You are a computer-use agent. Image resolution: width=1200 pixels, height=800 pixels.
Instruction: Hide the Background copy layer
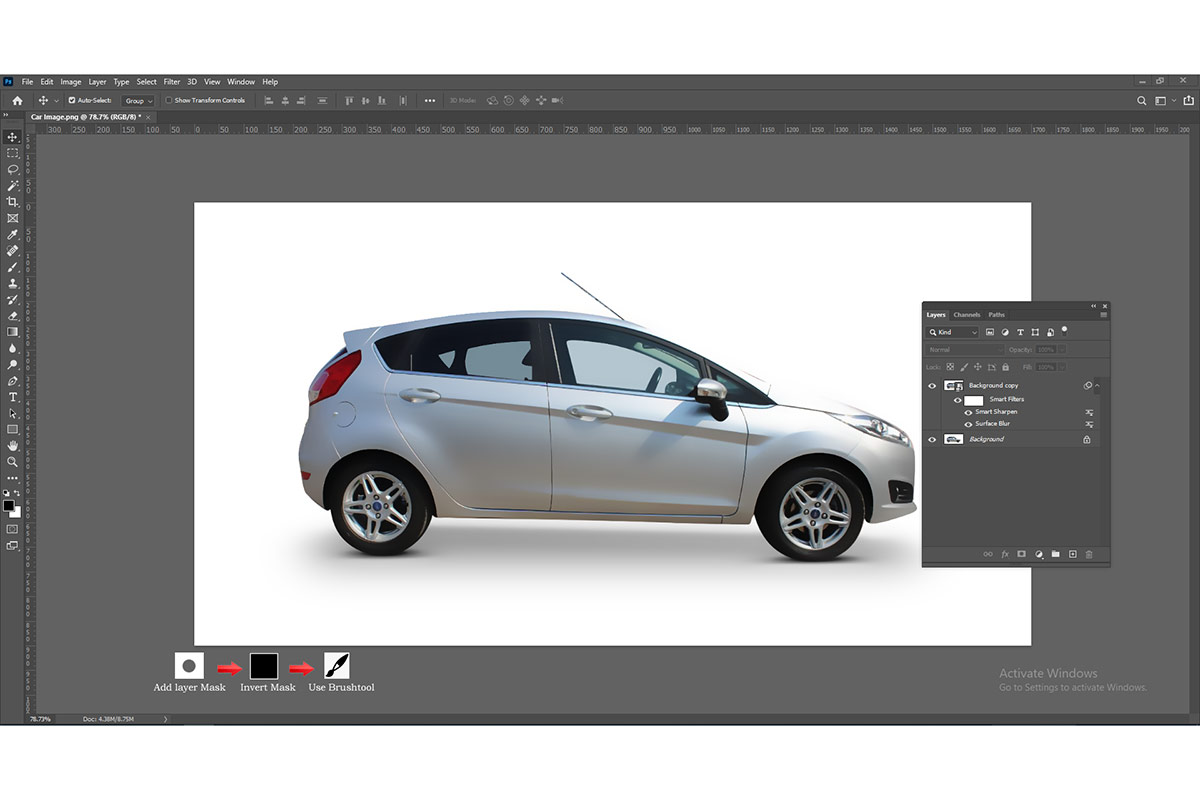pyautogui.click(x=932, y=386)
